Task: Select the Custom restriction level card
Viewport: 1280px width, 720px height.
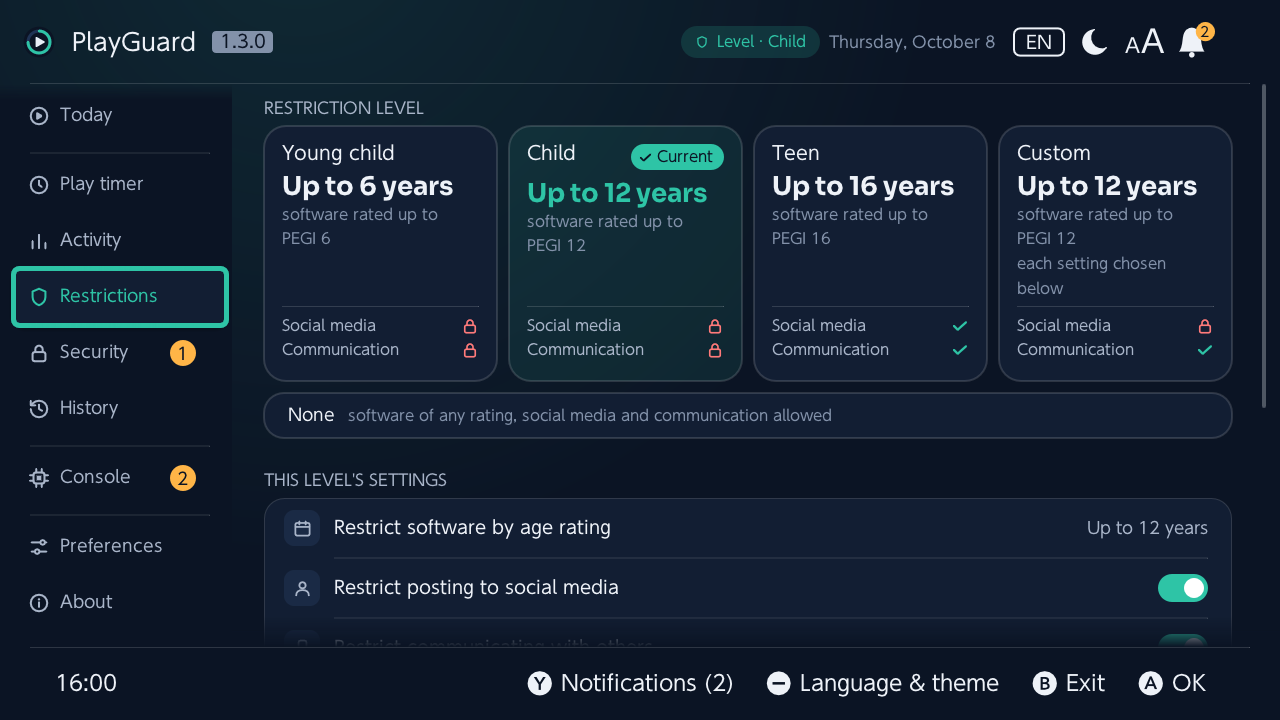Action: tap(1115, 253)
